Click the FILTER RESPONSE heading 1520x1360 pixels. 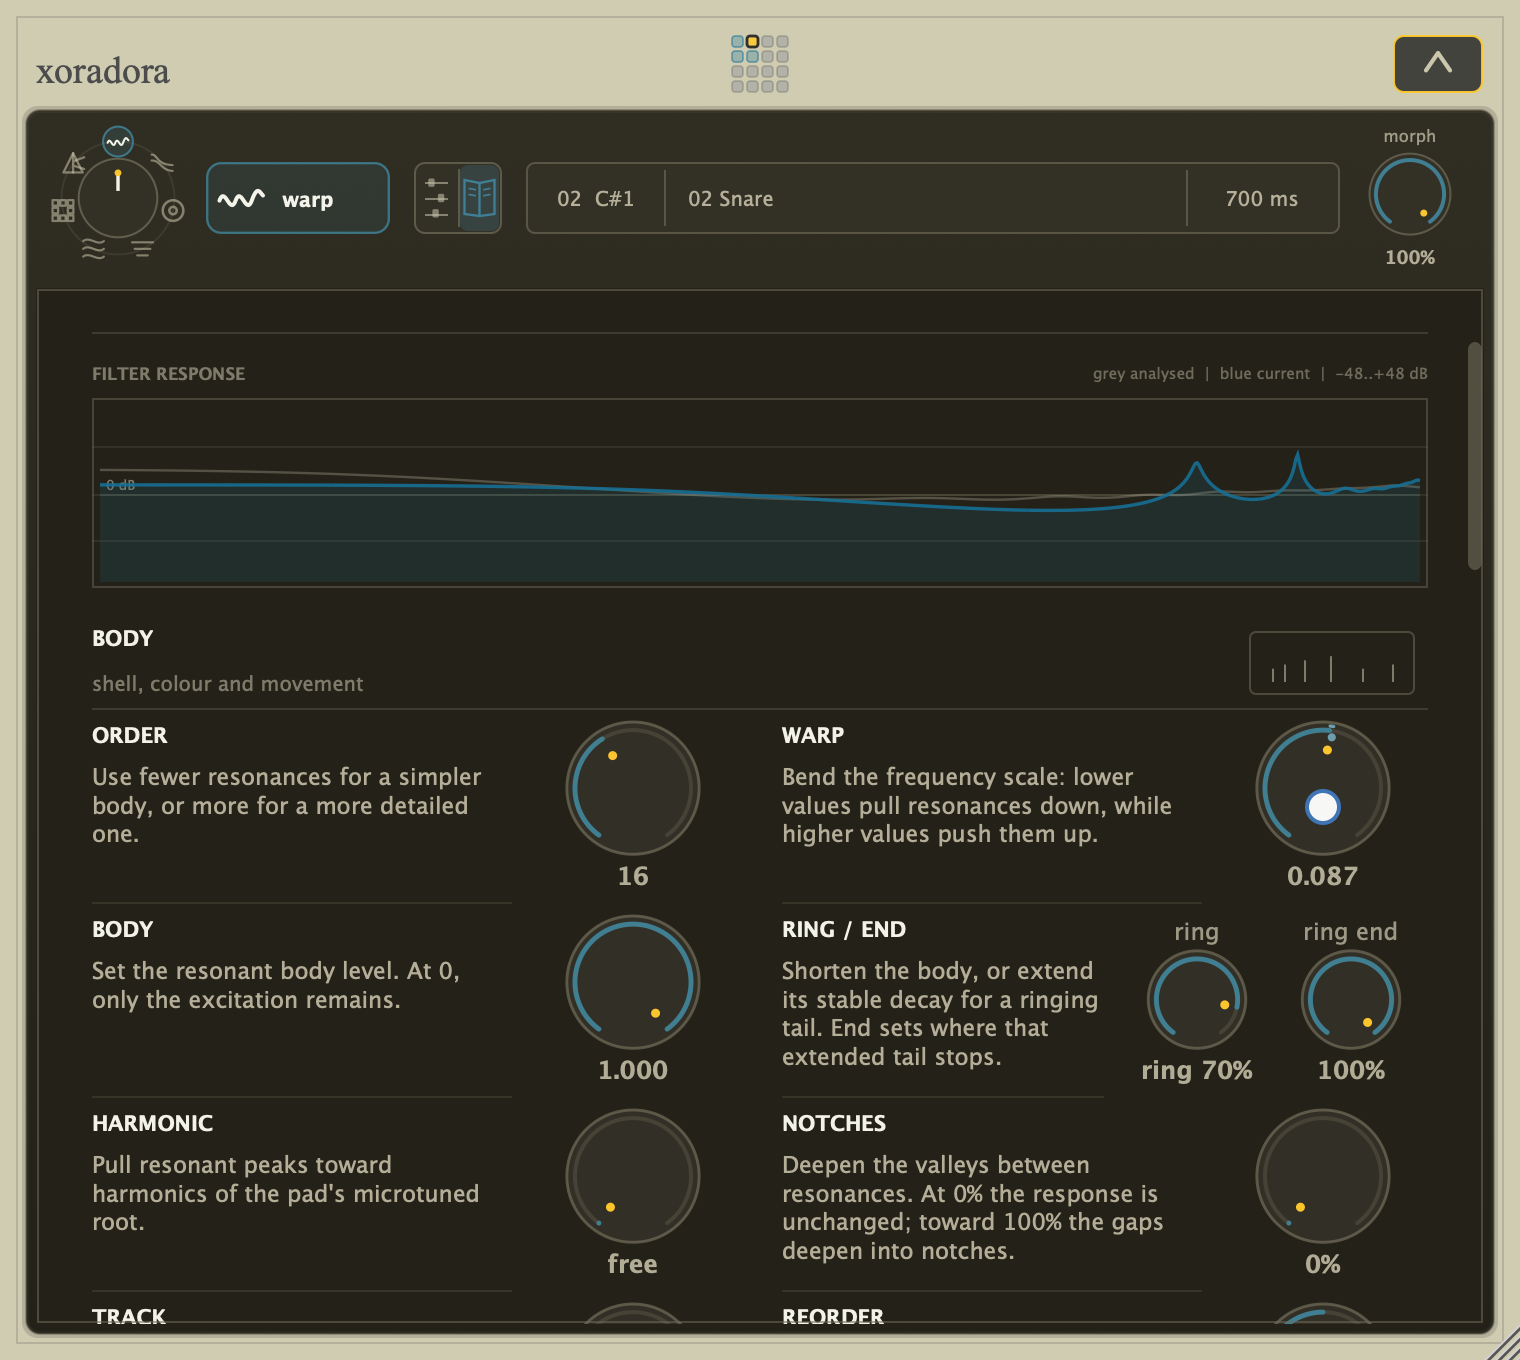tap(168, 373)
